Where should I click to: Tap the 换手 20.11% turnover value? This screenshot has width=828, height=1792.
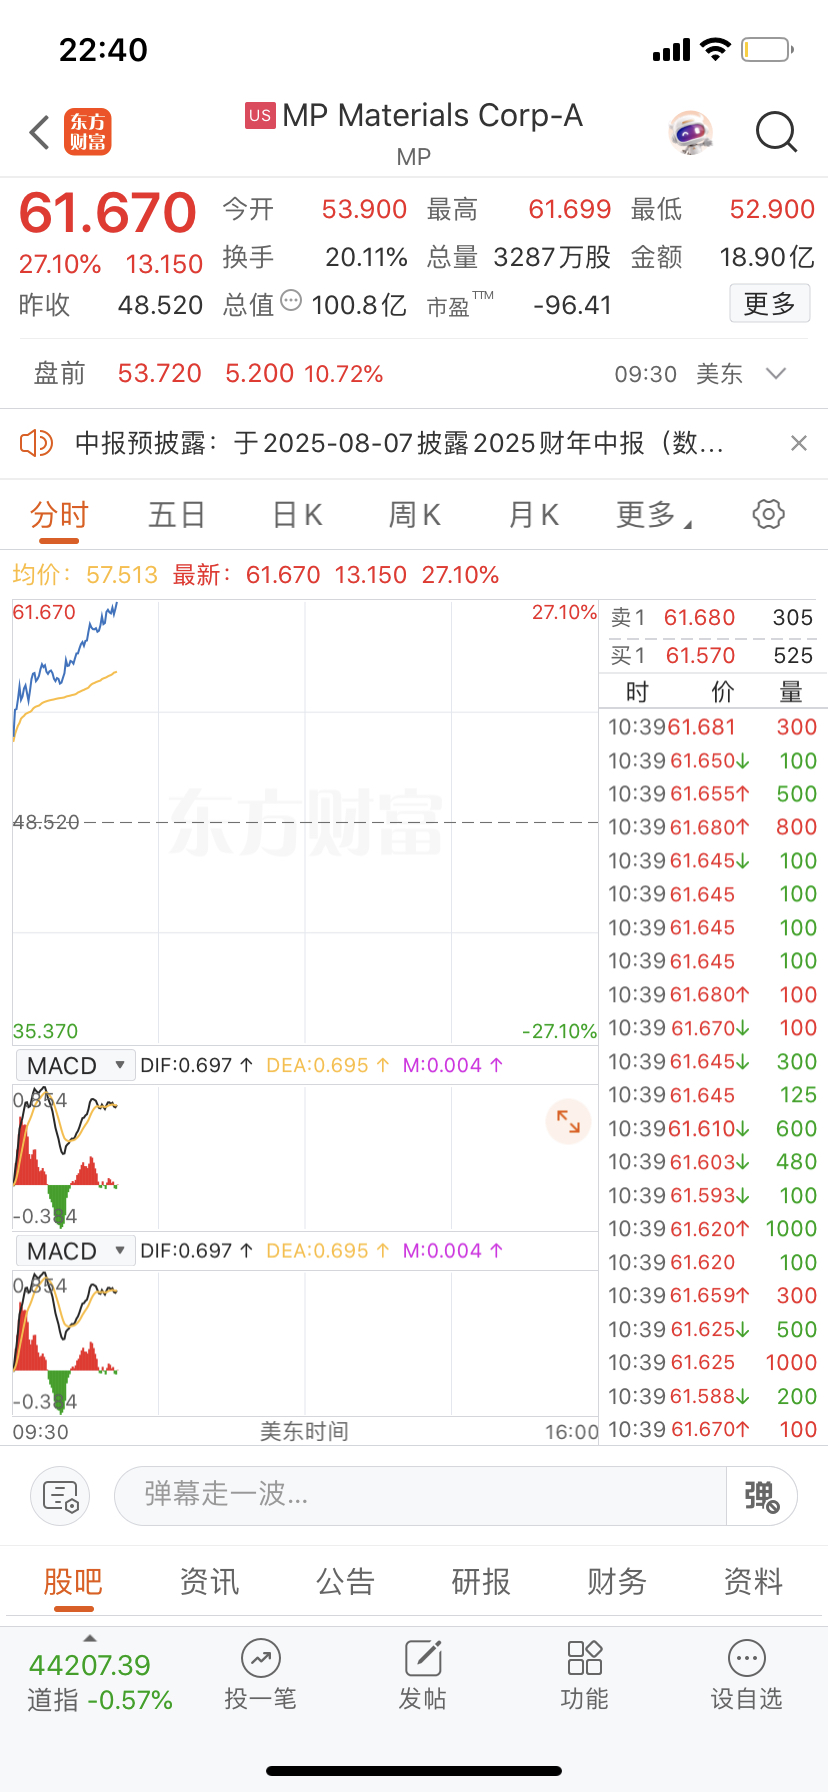click(x=366, y=257)
